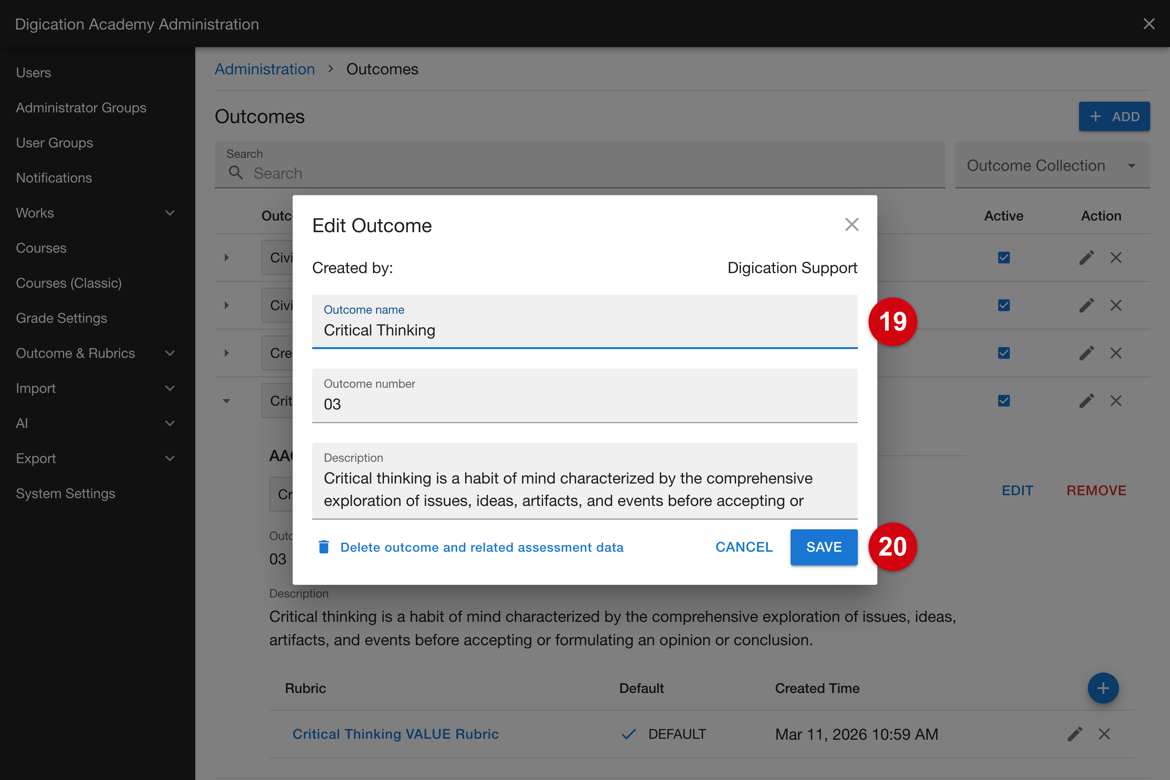Open the Critical Thinking VALUE Rubric link

(x=395, y=734)
